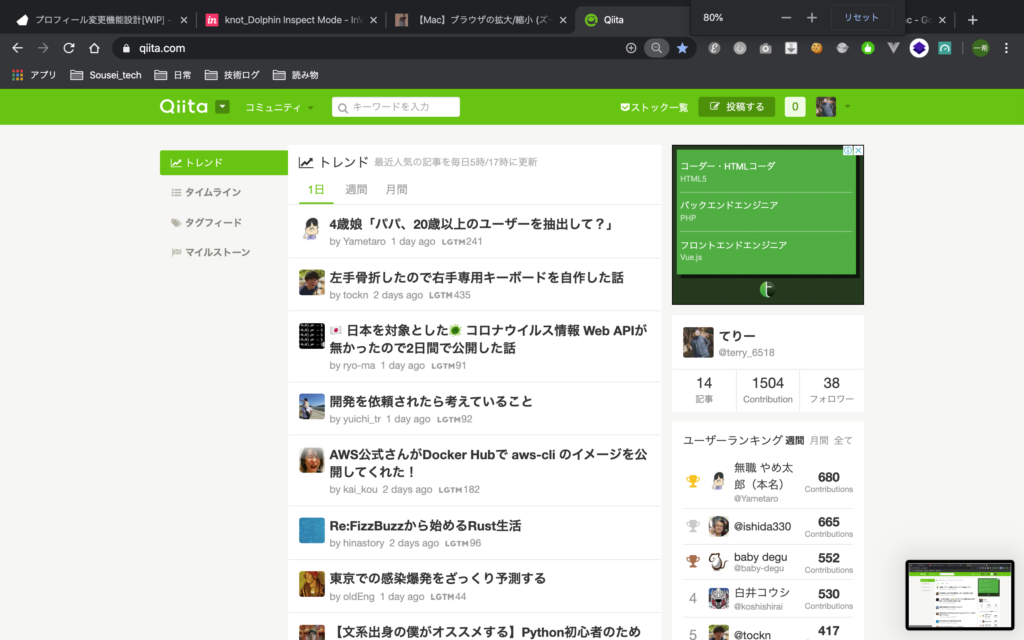Click the plus-circle install icon in the address bar
This screenshot has width=1024, height=640.
click(631, 48)
